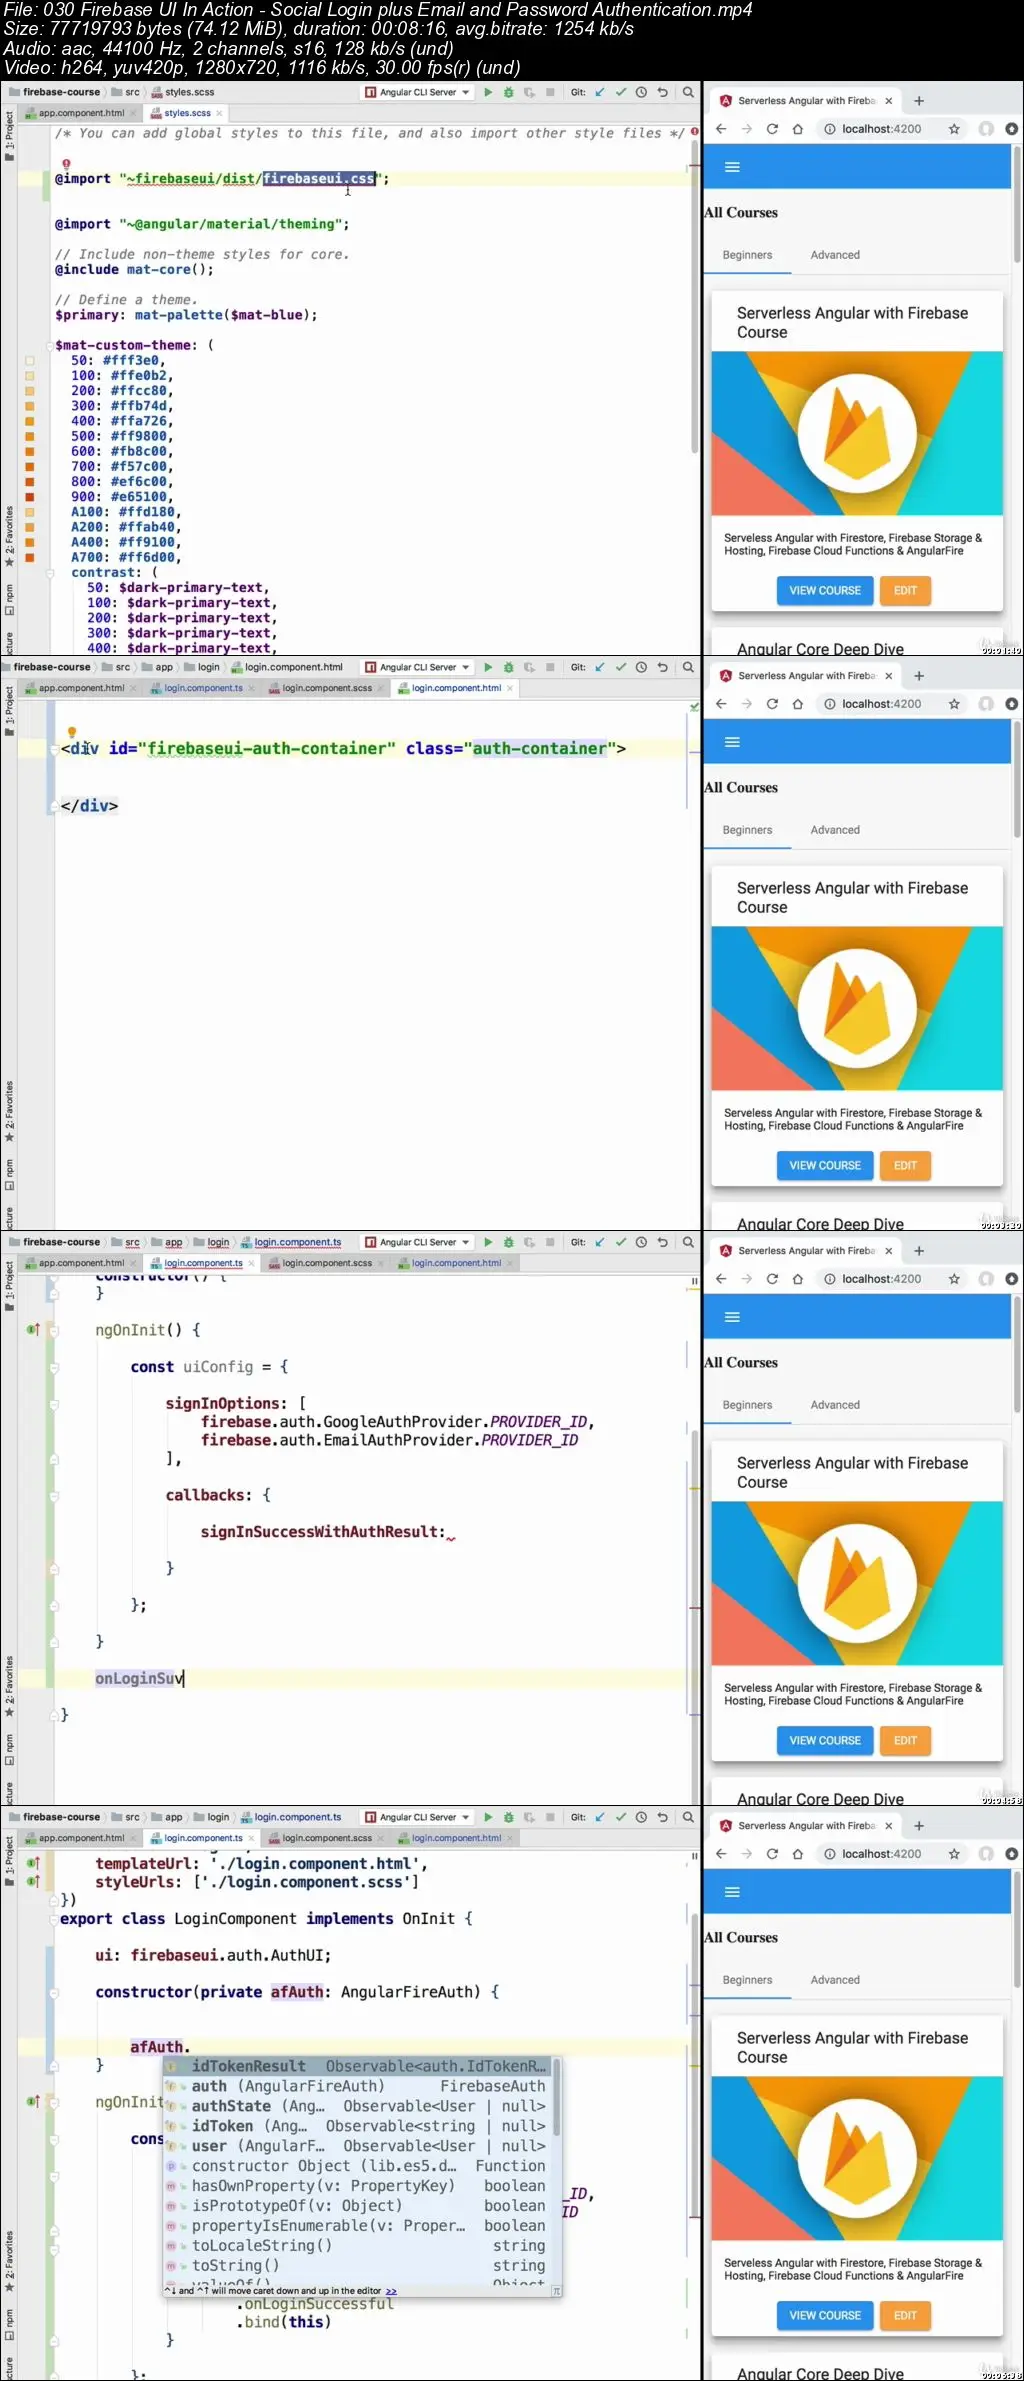Image resolution: width=1024 pixels, height=2381 pixels.
Task: Select styles.scss editor tab
Action: [x=186, y=113]
